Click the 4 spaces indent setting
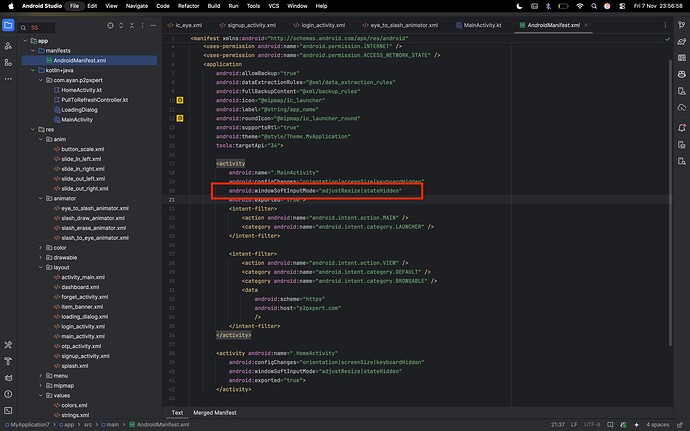The width and height of the screenshot is (690, 431). point(657,424)
